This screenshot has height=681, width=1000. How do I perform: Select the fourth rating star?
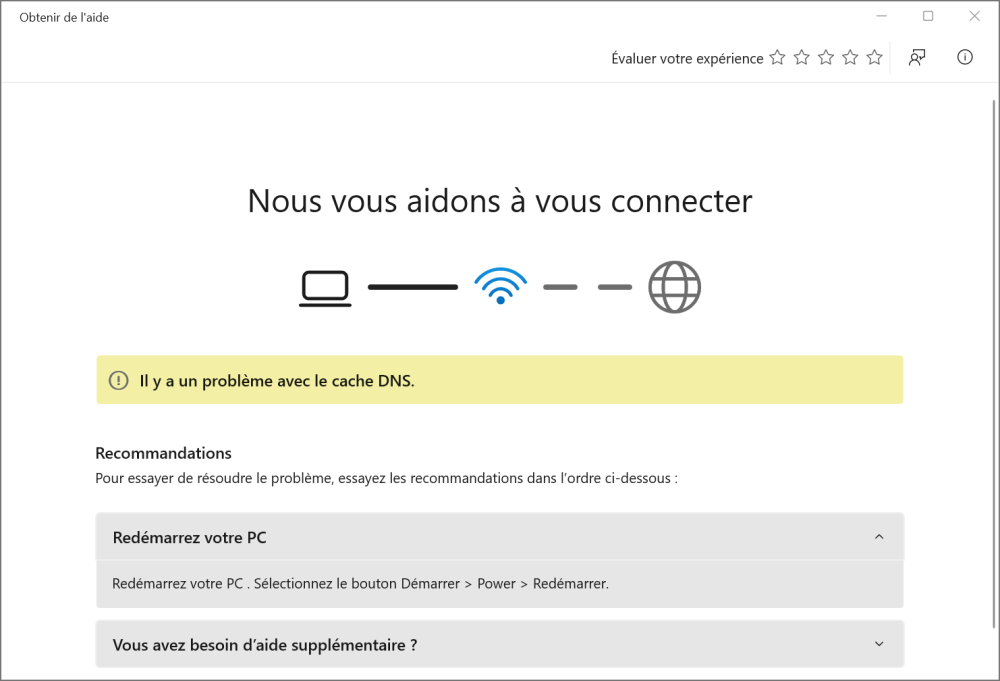pos(850,58)
